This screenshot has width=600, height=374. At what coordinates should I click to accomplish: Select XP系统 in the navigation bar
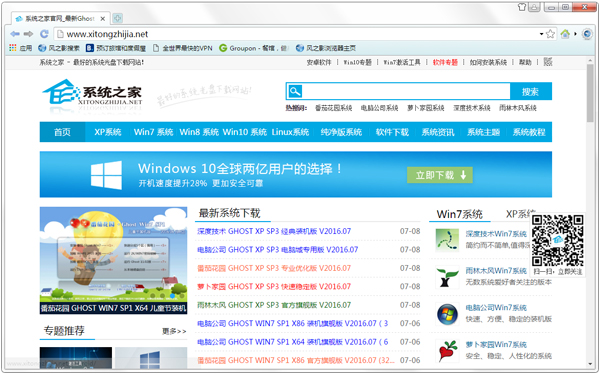108,132
